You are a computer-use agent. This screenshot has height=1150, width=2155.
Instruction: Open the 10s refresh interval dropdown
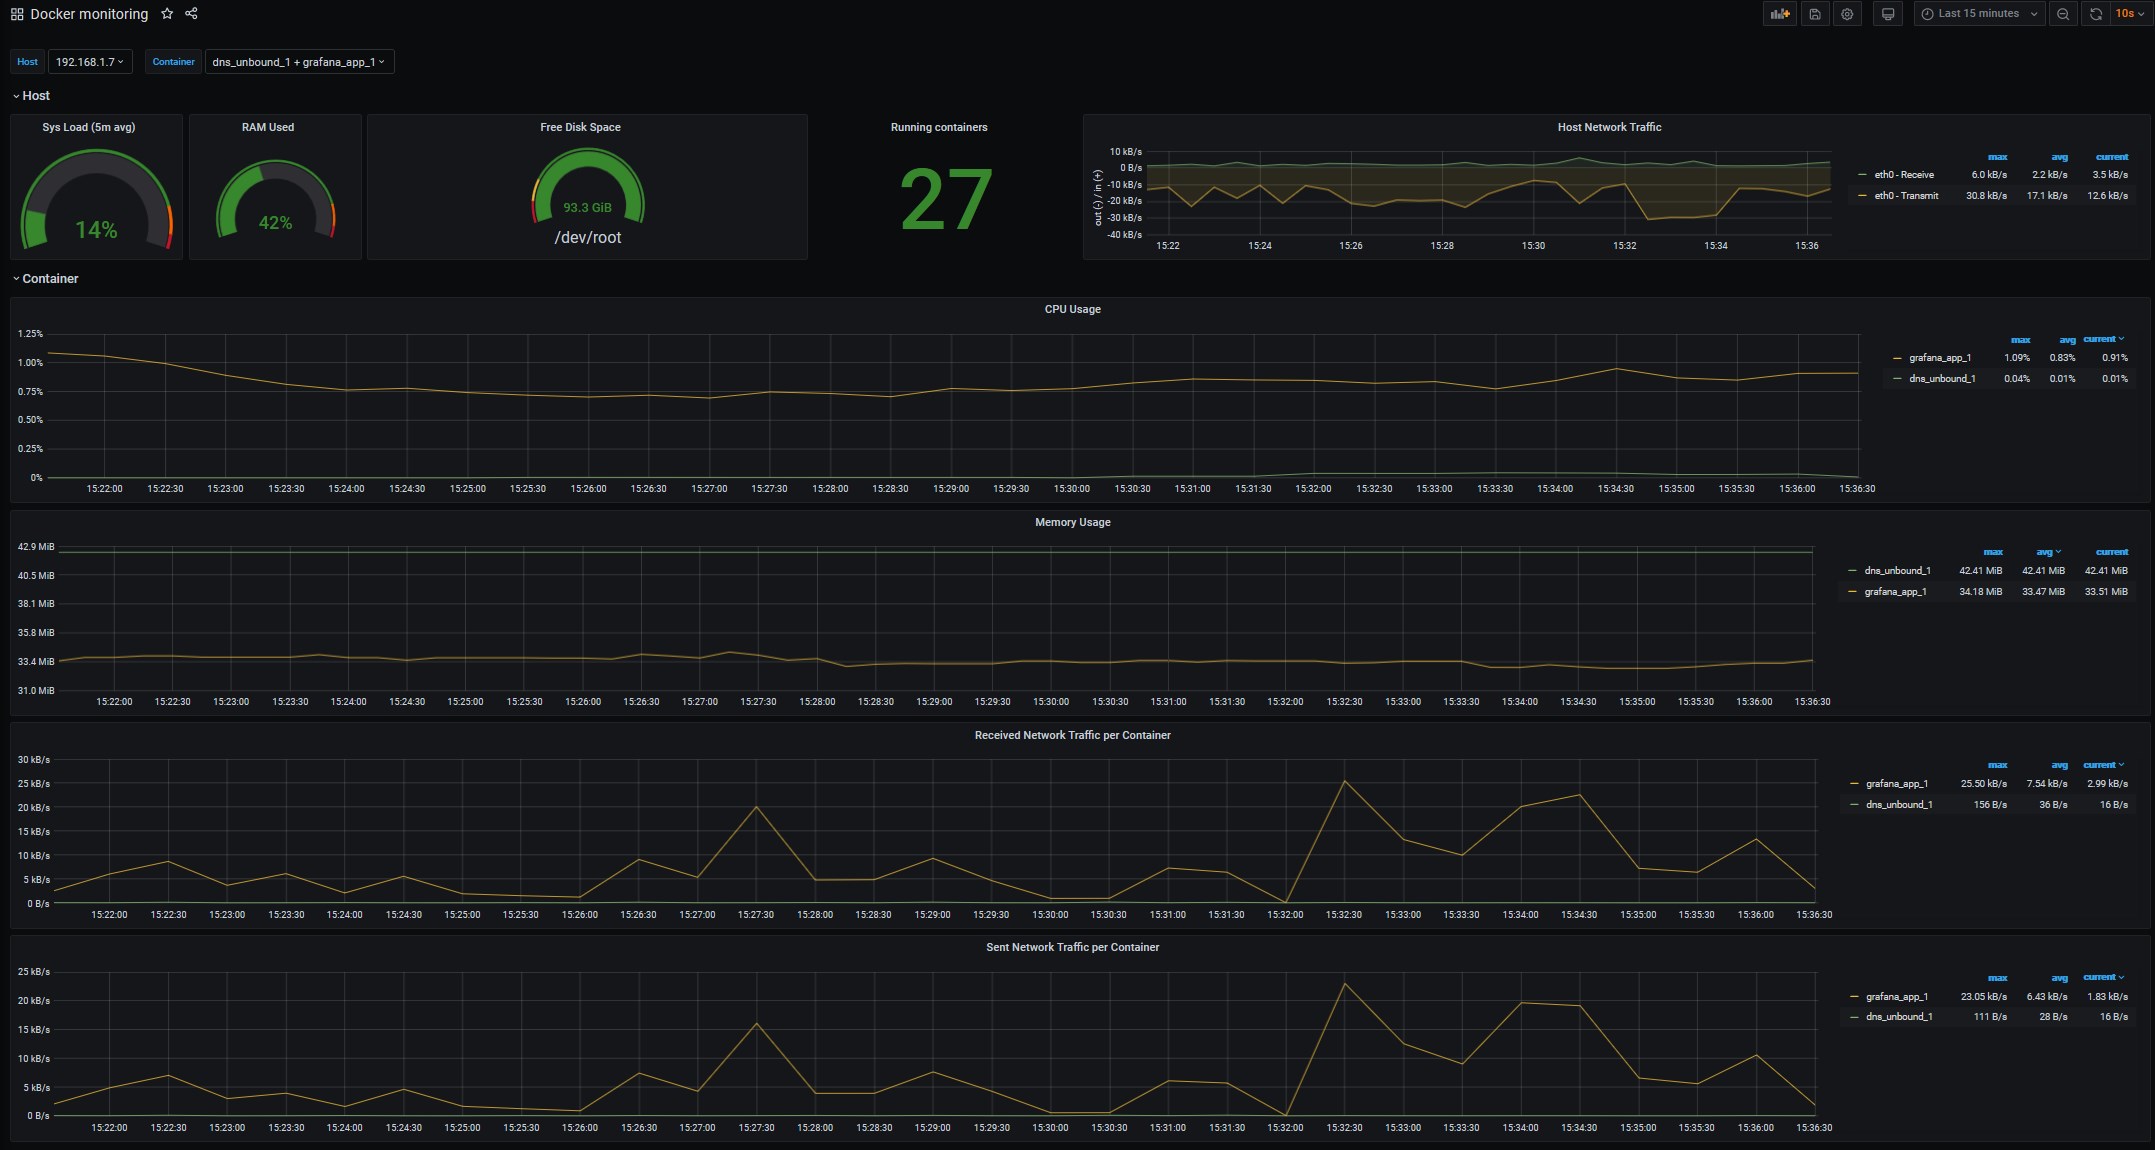pyautogui.click(x=2129, y=14)
